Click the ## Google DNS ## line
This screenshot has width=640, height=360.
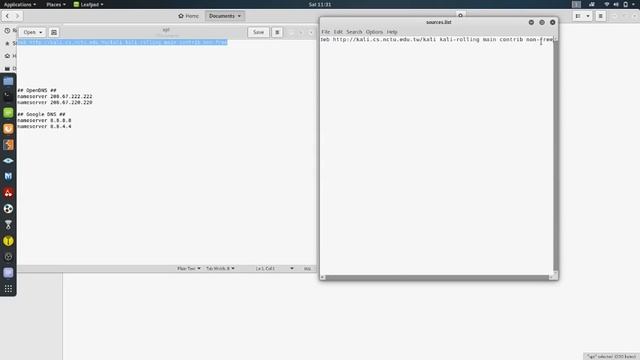(x=41, y=114)
